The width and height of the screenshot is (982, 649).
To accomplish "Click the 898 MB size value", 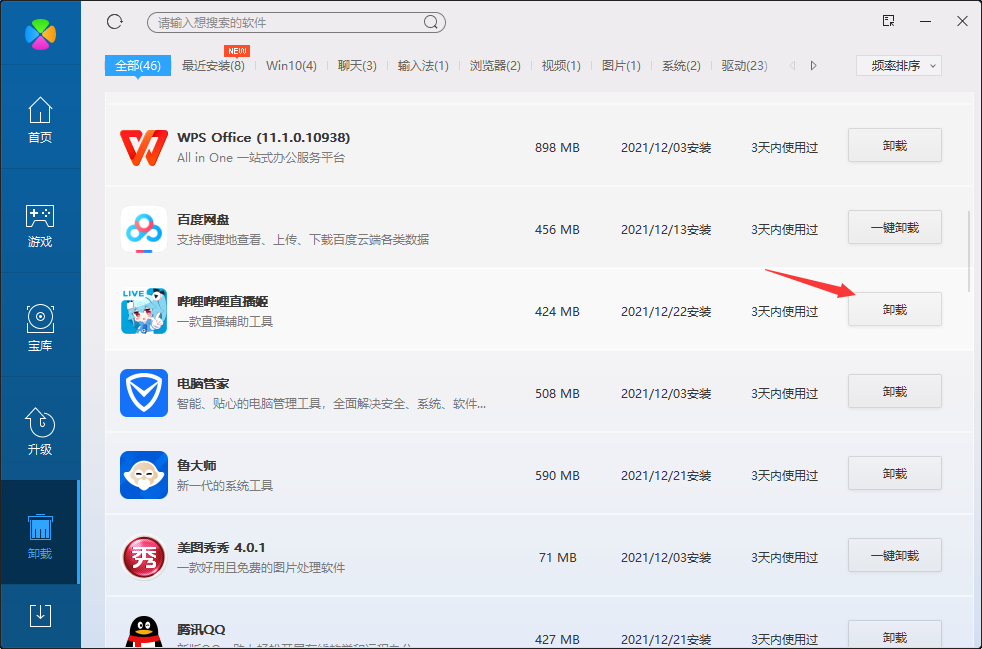I will pyautogui.click(x=557, y=148).
